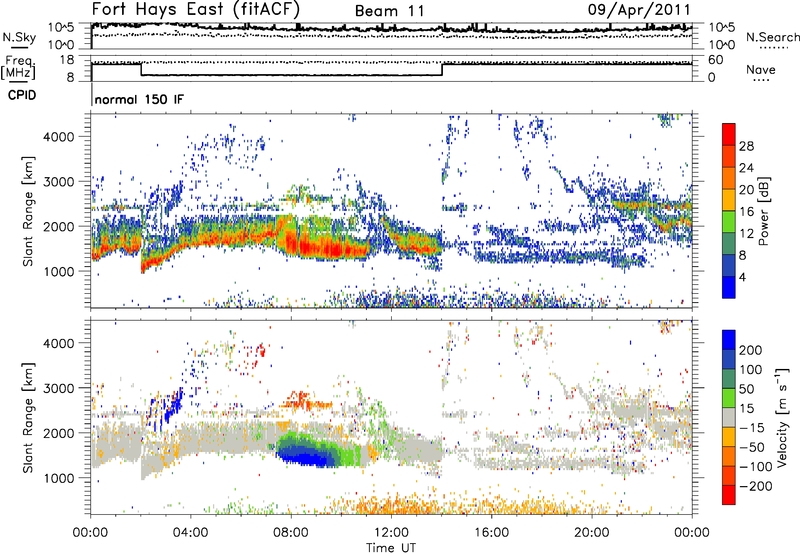Click the top blue segment of Velocity colorbar
This screenshot has width=800, height=554.
click(729, 339)
